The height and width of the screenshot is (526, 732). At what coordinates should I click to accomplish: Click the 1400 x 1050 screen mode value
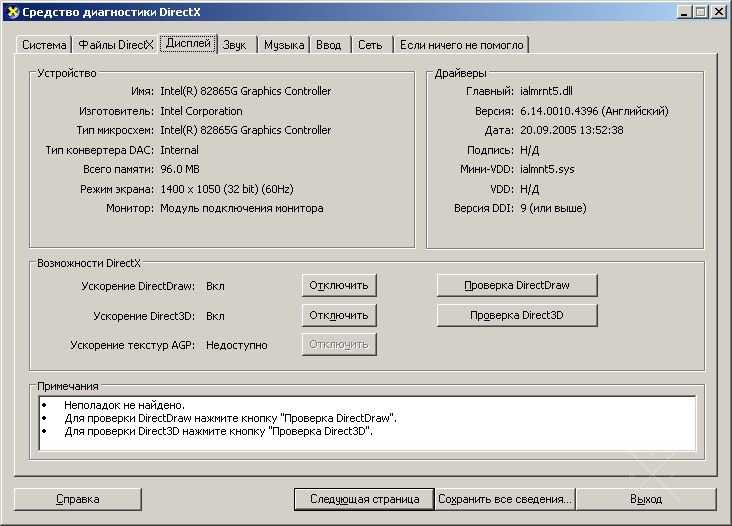pos(227,189)
